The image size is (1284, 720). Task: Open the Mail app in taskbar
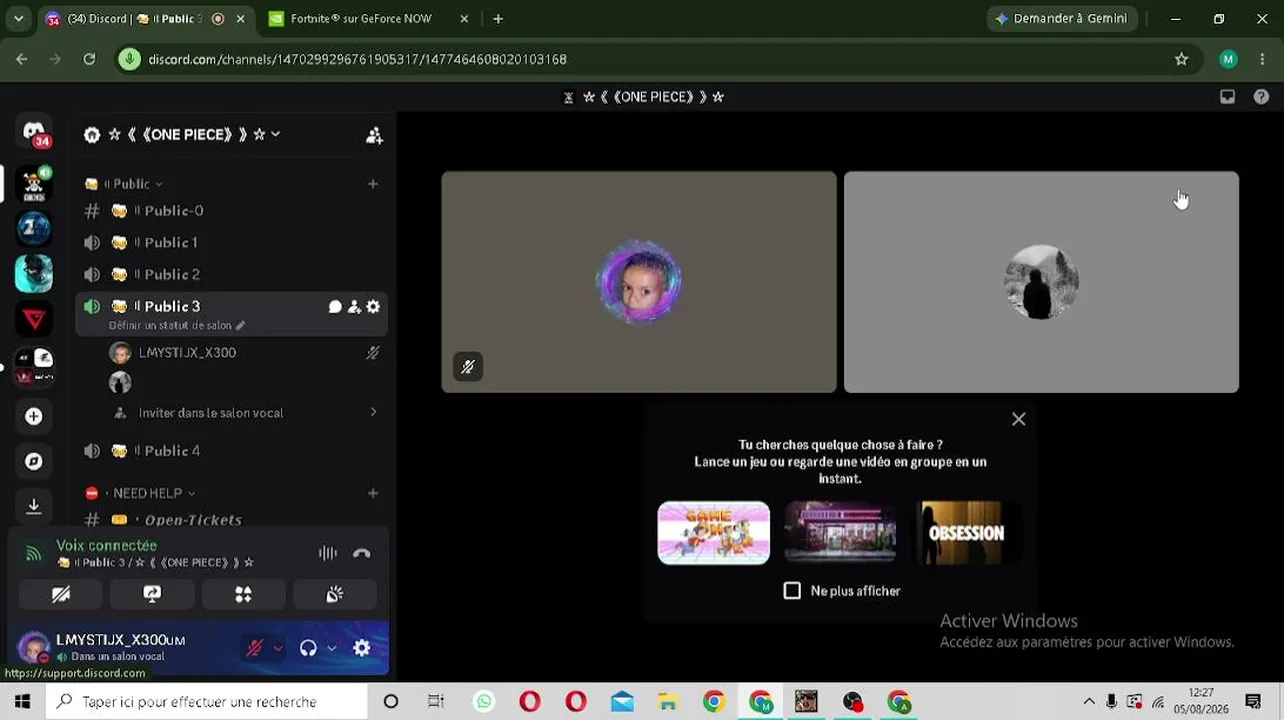click(622, 702)
